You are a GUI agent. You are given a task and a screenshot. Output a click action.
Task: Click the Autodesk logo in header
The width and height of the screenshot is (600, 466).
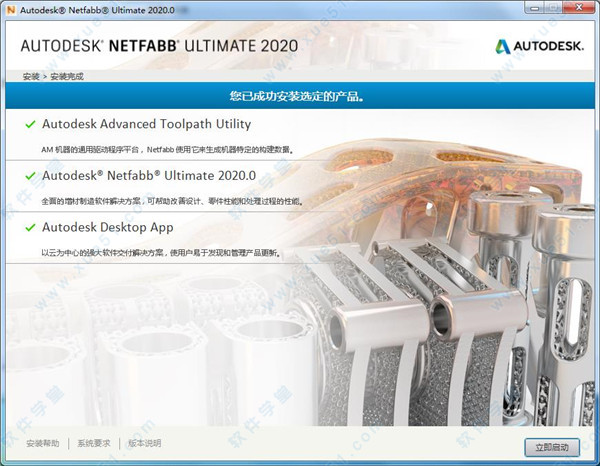[537, 46]
